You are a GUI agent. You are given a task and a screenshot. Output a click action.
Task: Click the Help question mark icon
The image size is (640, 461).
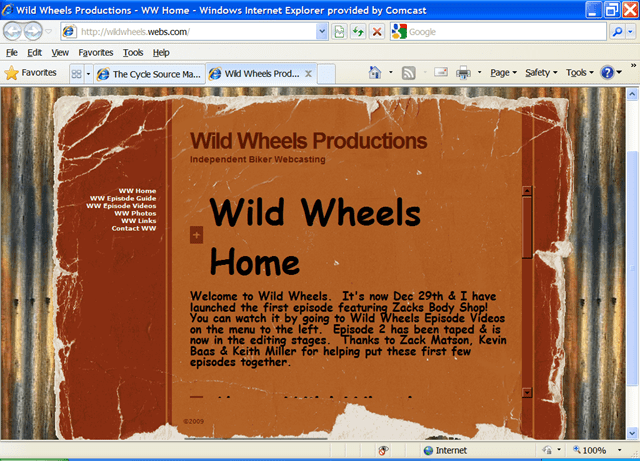click(606, 73)
